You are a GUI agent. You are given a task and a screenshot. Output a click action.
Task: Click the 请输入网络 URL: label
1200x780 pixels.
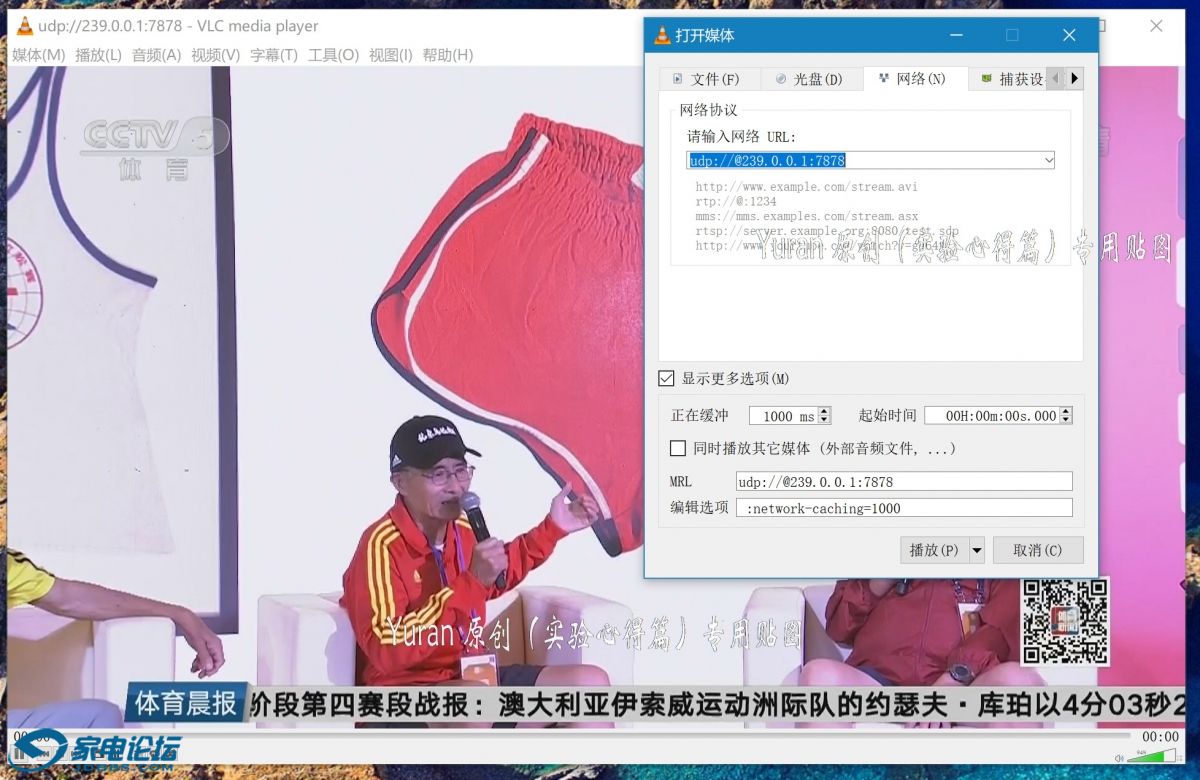pyautogui.click(x=741, y=136)
